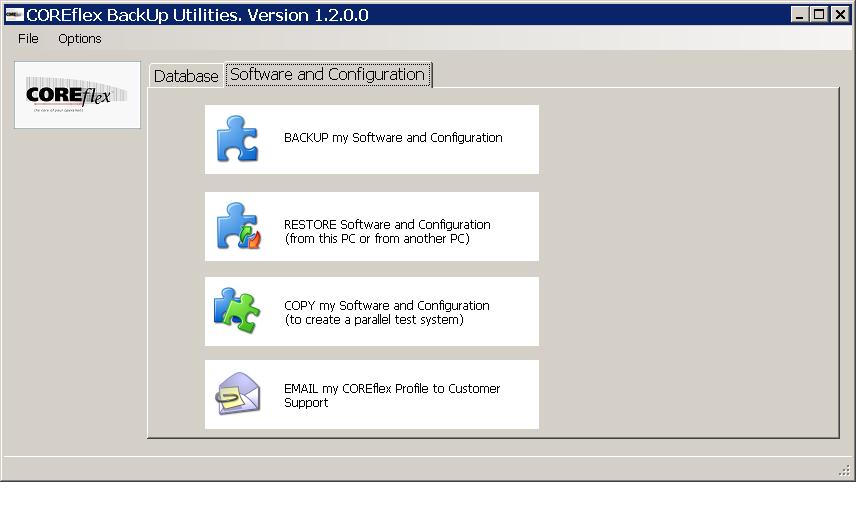Image resolution: width=856 pixels, height=525 pixels.
Task: Click the blue puzzle piece backup icon
Action: point(237,139)
